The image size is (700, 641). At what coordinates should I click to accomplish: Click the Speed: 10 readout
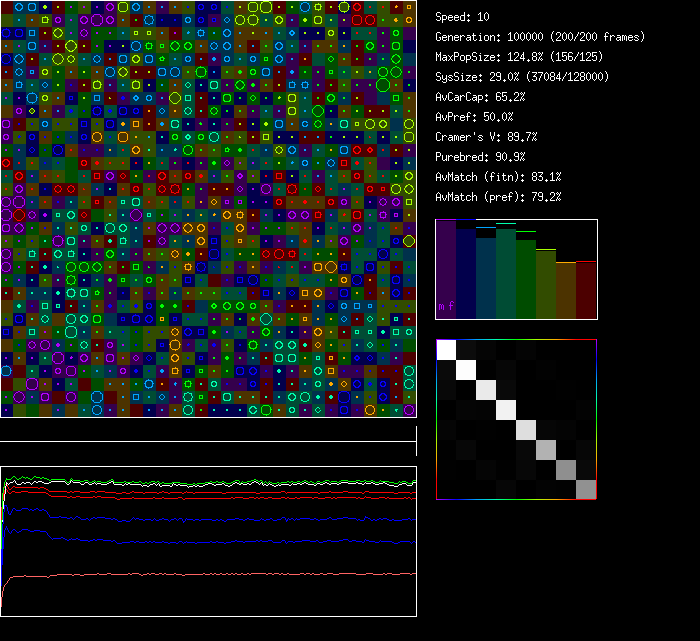pyautogui.click(x=463, y=17)
